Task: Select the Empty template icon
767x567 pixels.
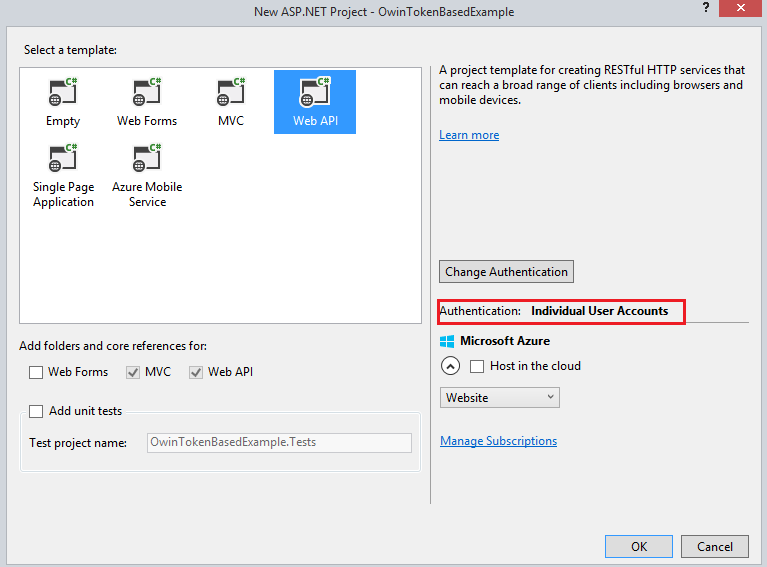Action: (x=63, y=93)
